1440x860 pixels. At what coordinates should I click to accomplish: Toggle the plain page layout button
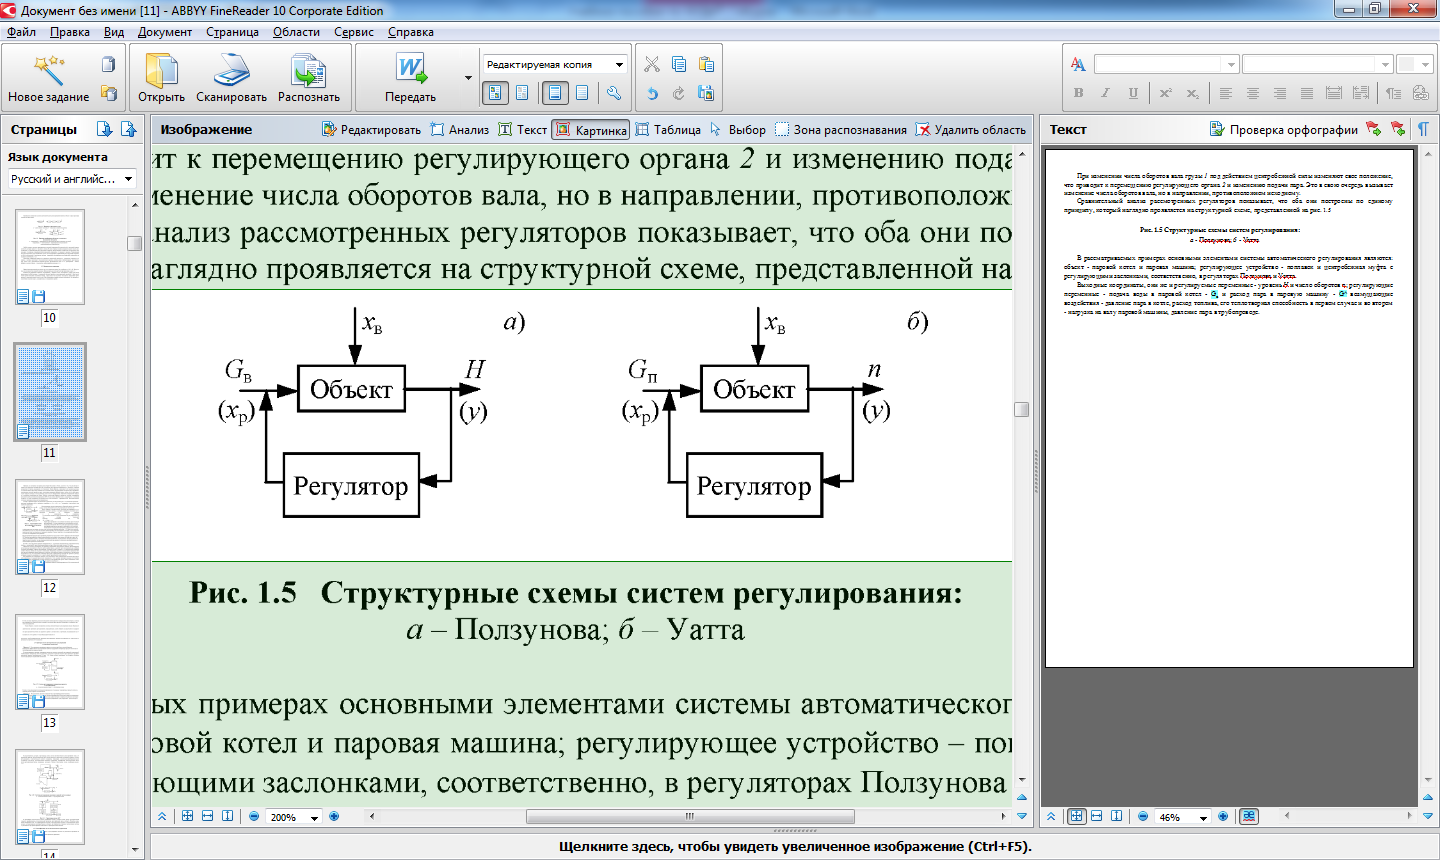(x=582, y=93)
